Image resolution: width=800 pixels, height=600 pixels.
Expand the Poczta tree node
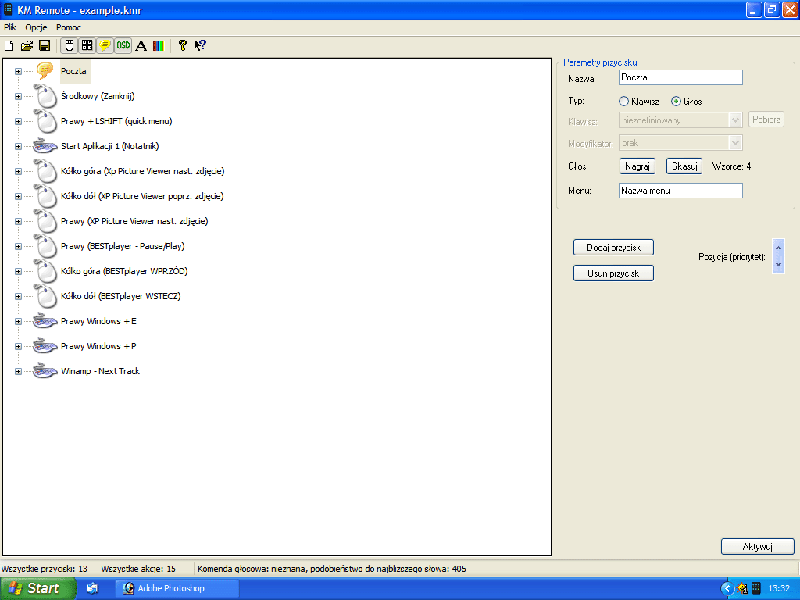[18, 71]
